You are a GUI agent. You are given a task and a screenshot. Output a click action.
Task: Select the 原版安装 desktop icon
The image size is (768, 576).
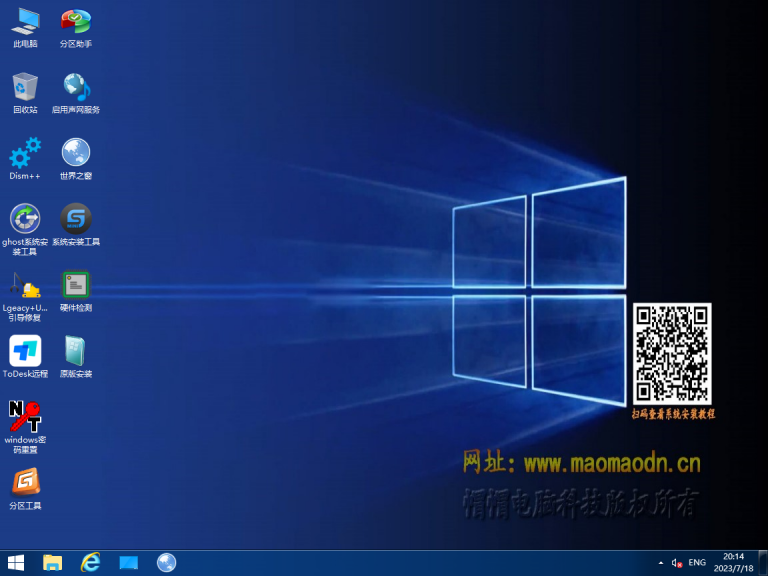coord(76,357)
